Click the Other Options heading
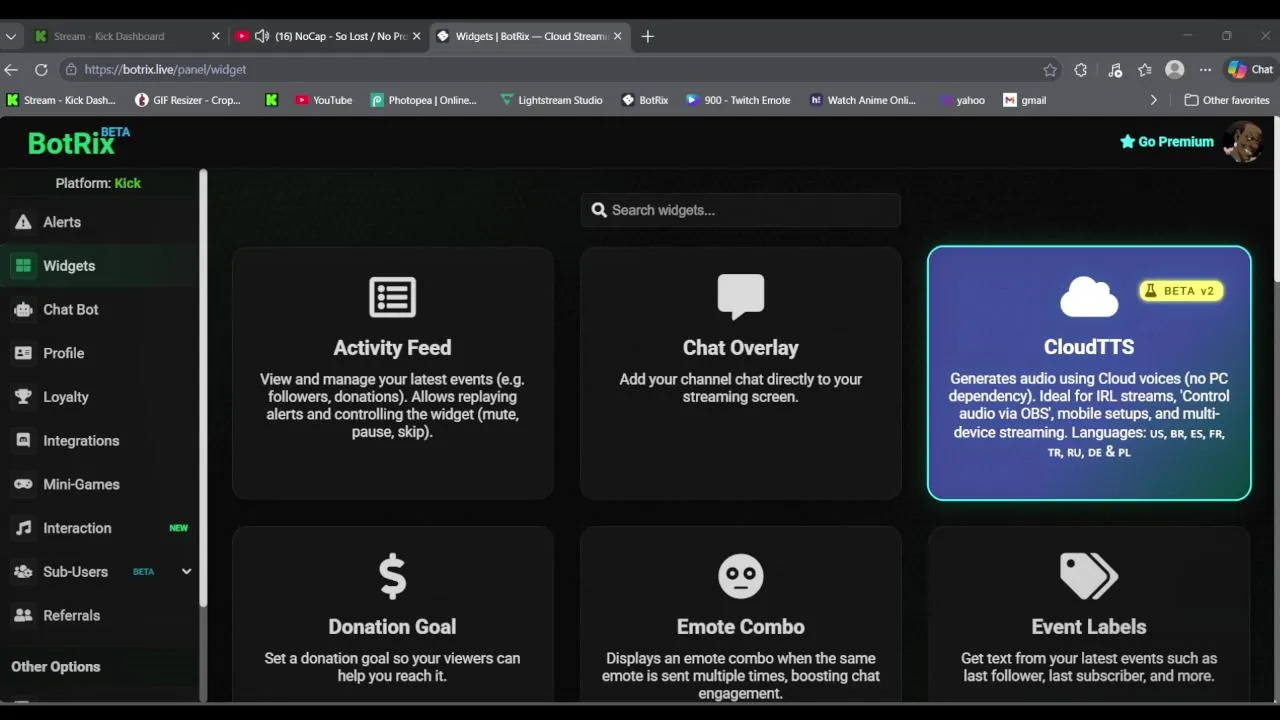The height and width of the screenshot is (720, 1280). (56, 667)
